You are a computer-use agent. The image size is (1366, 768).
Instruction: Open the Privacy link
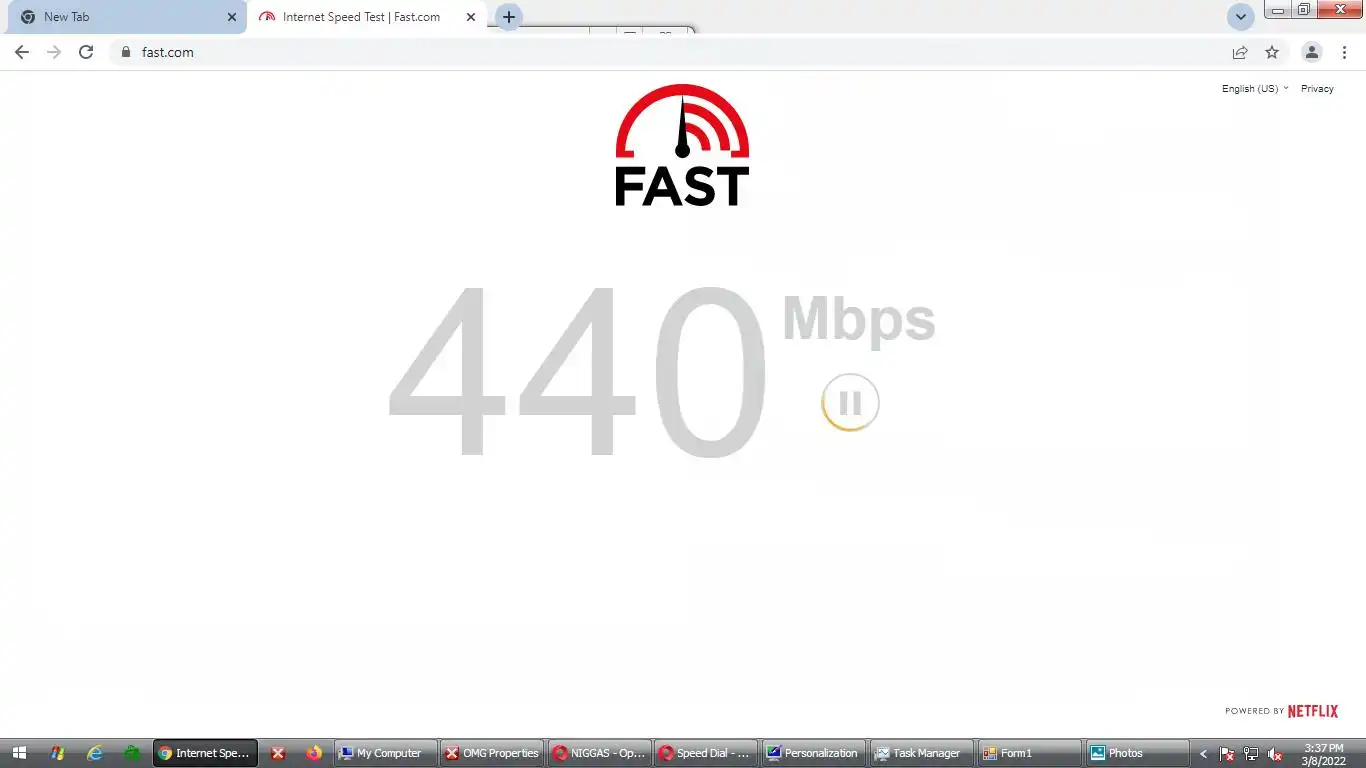[1317, 89]
